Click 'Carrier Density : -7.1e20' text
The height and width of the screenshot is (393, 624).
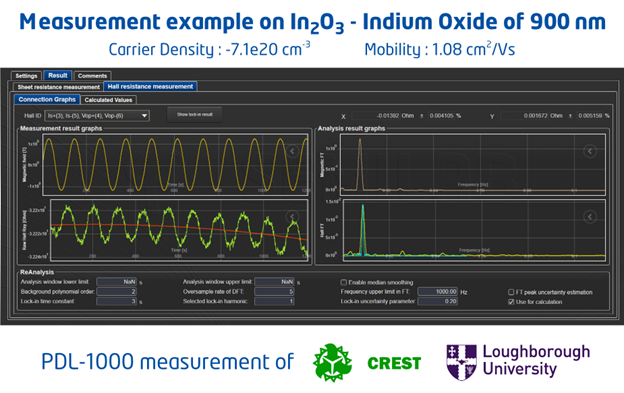(x=209, y=49)
